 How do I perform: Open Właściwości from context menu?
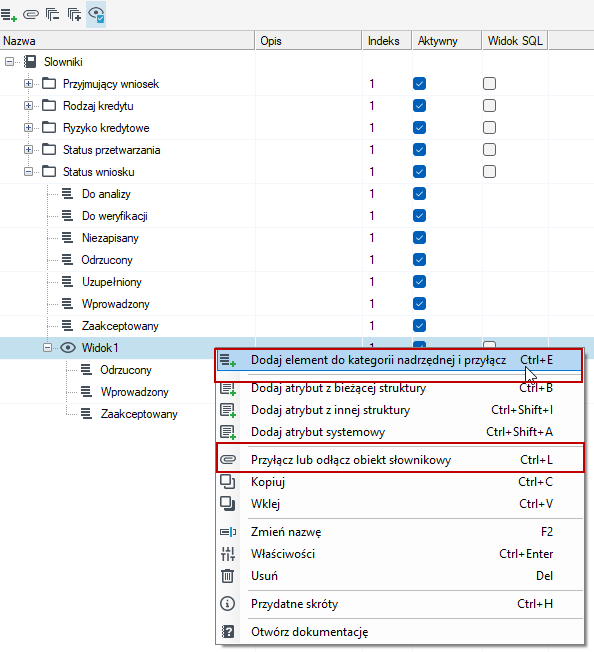coord(399,554)
